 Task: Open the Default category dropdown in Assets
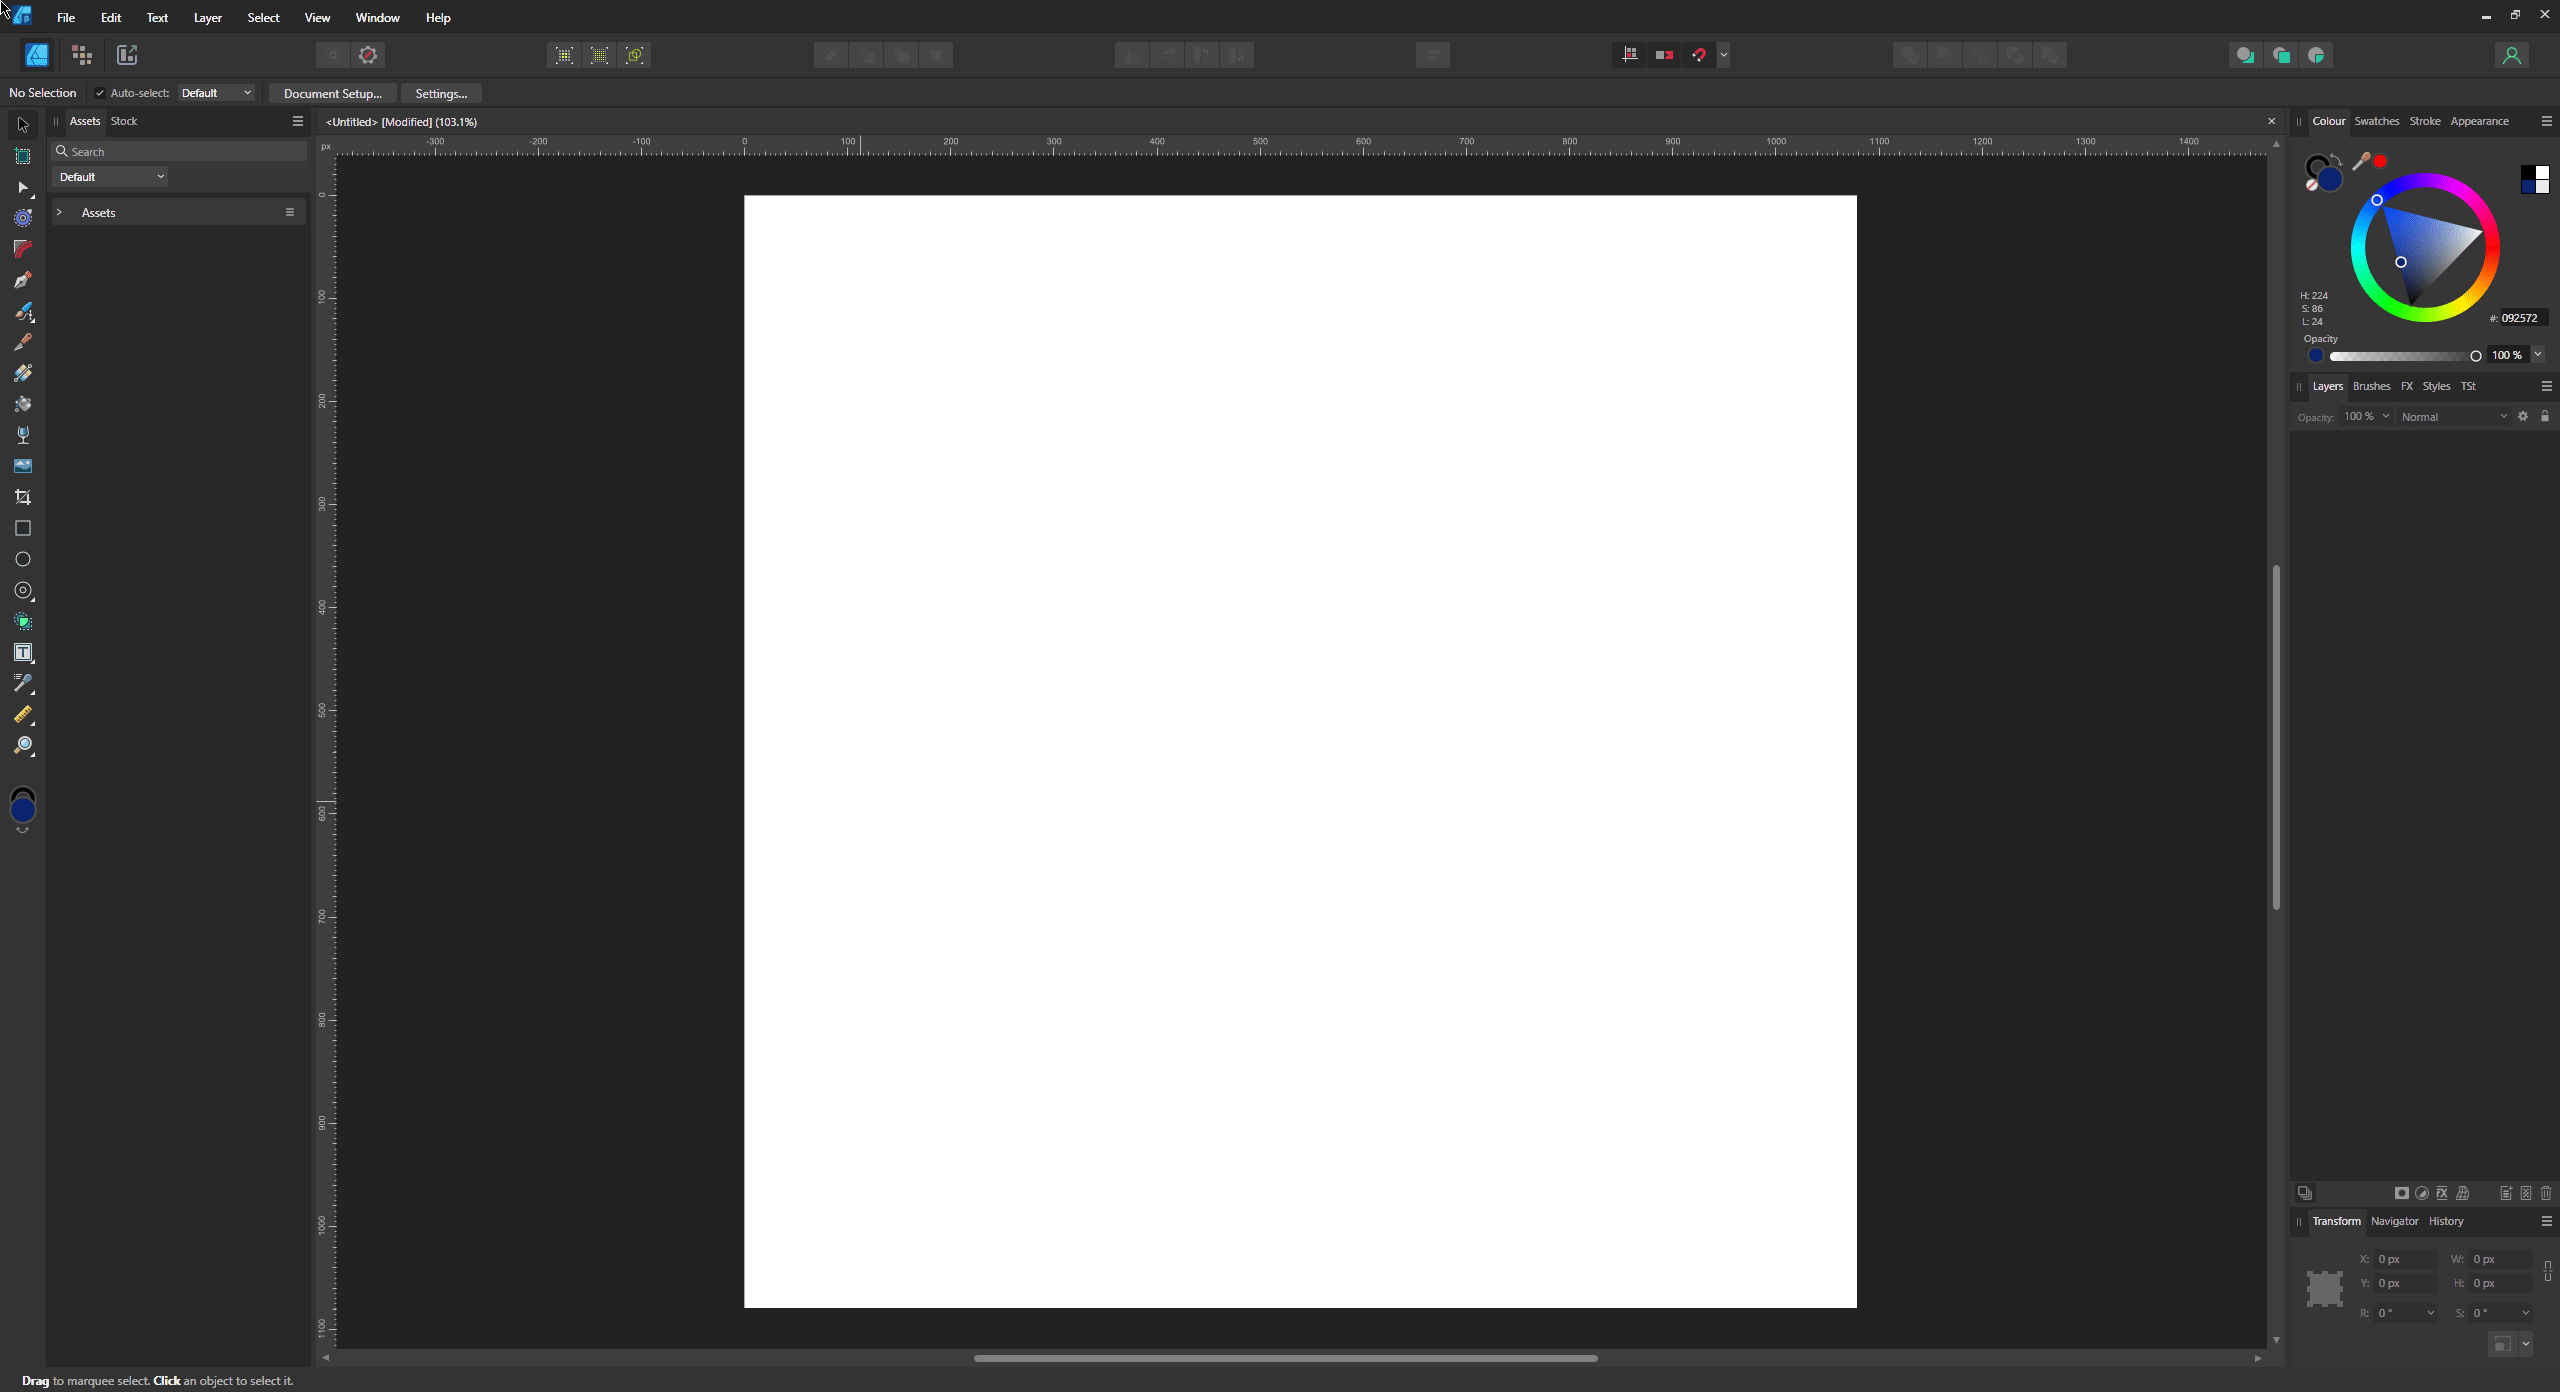(110, 176)
